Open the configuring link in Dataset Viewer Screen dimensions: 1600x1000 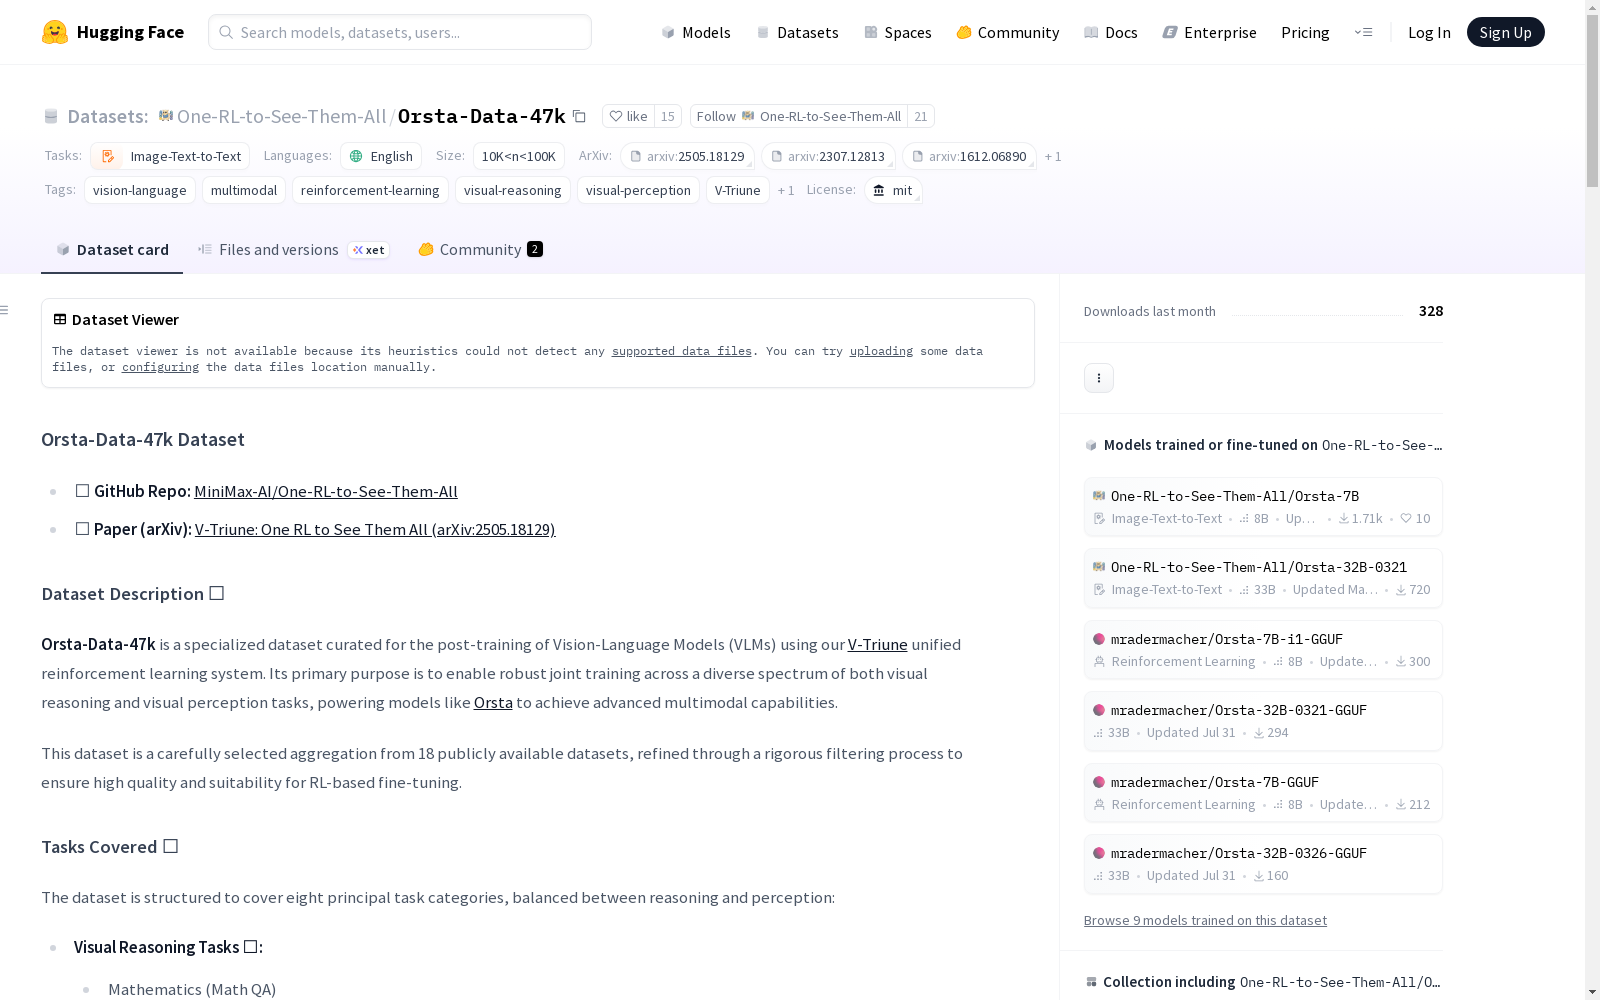click(x=160, y=367)
